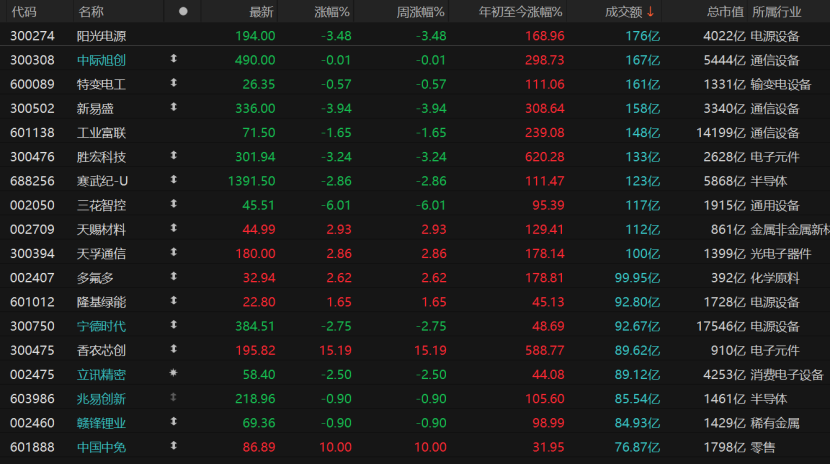The width and height of the screenshot is (830, 464).
Task: Click marker icon in 三花智控 row
Action: [174, 204]
